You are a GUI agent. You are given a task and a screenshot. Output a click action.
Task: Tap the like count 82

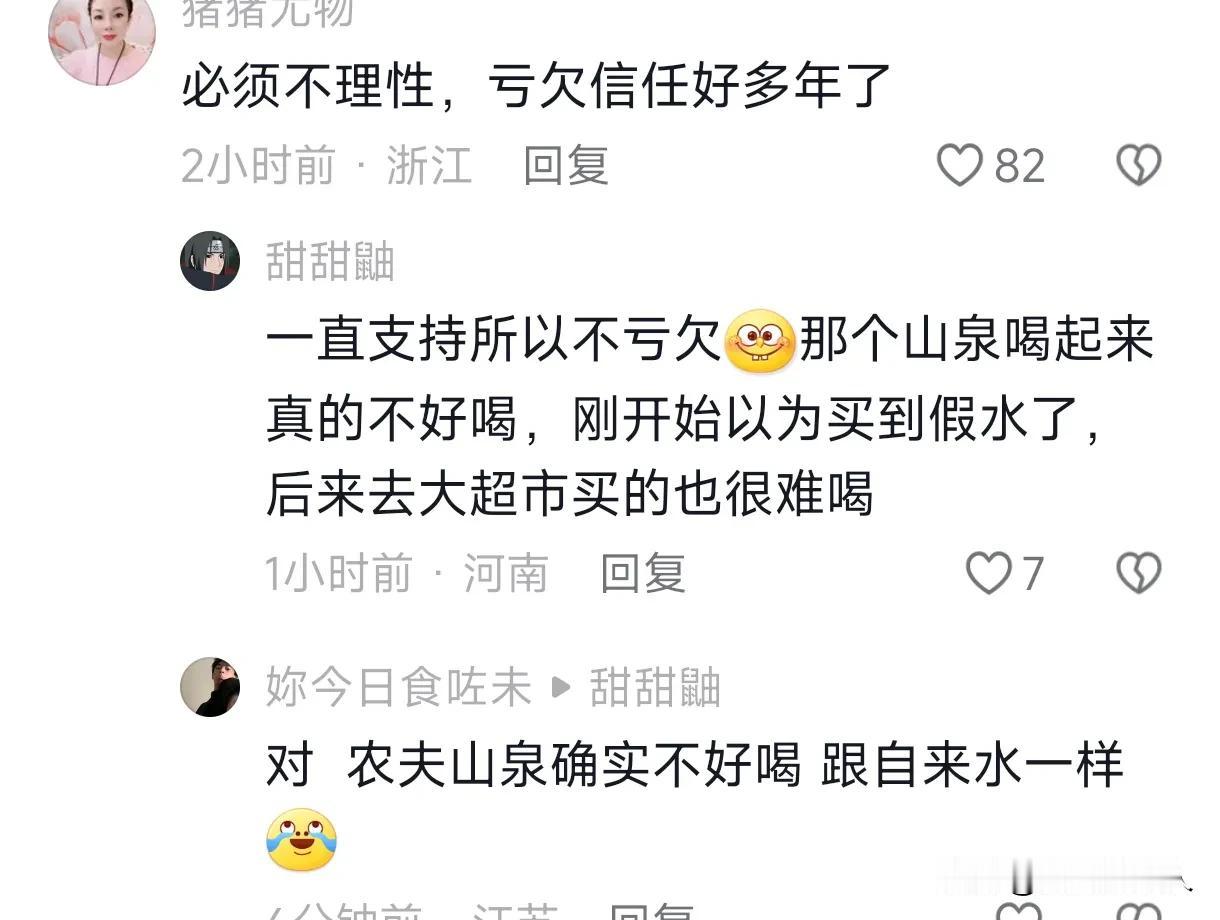pyautogui.click(x=1020, y=166)
